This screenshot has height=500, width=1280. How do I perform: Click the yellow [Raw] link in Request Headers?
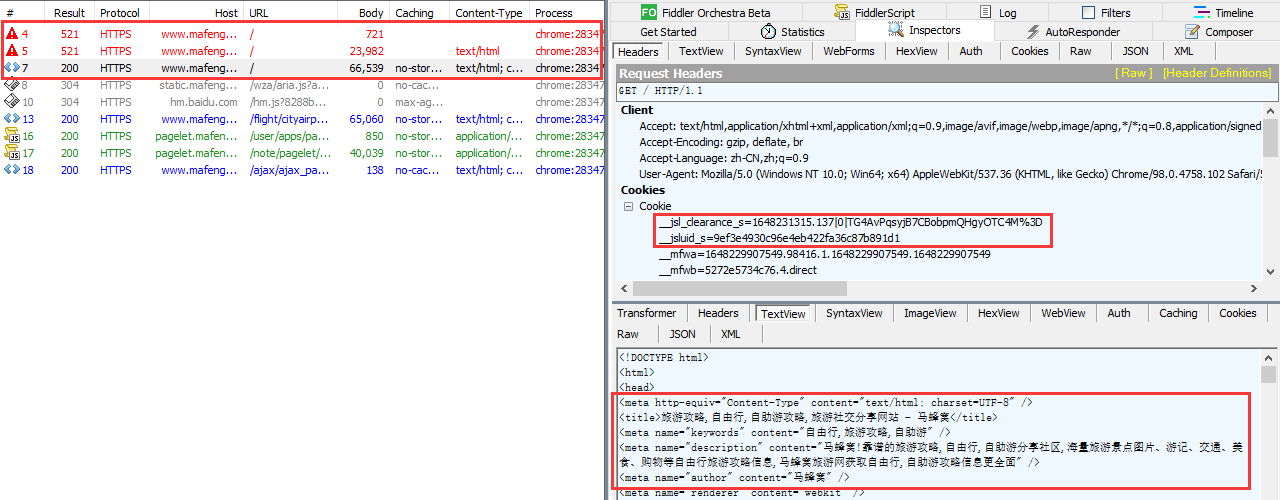click(1133, 73)
